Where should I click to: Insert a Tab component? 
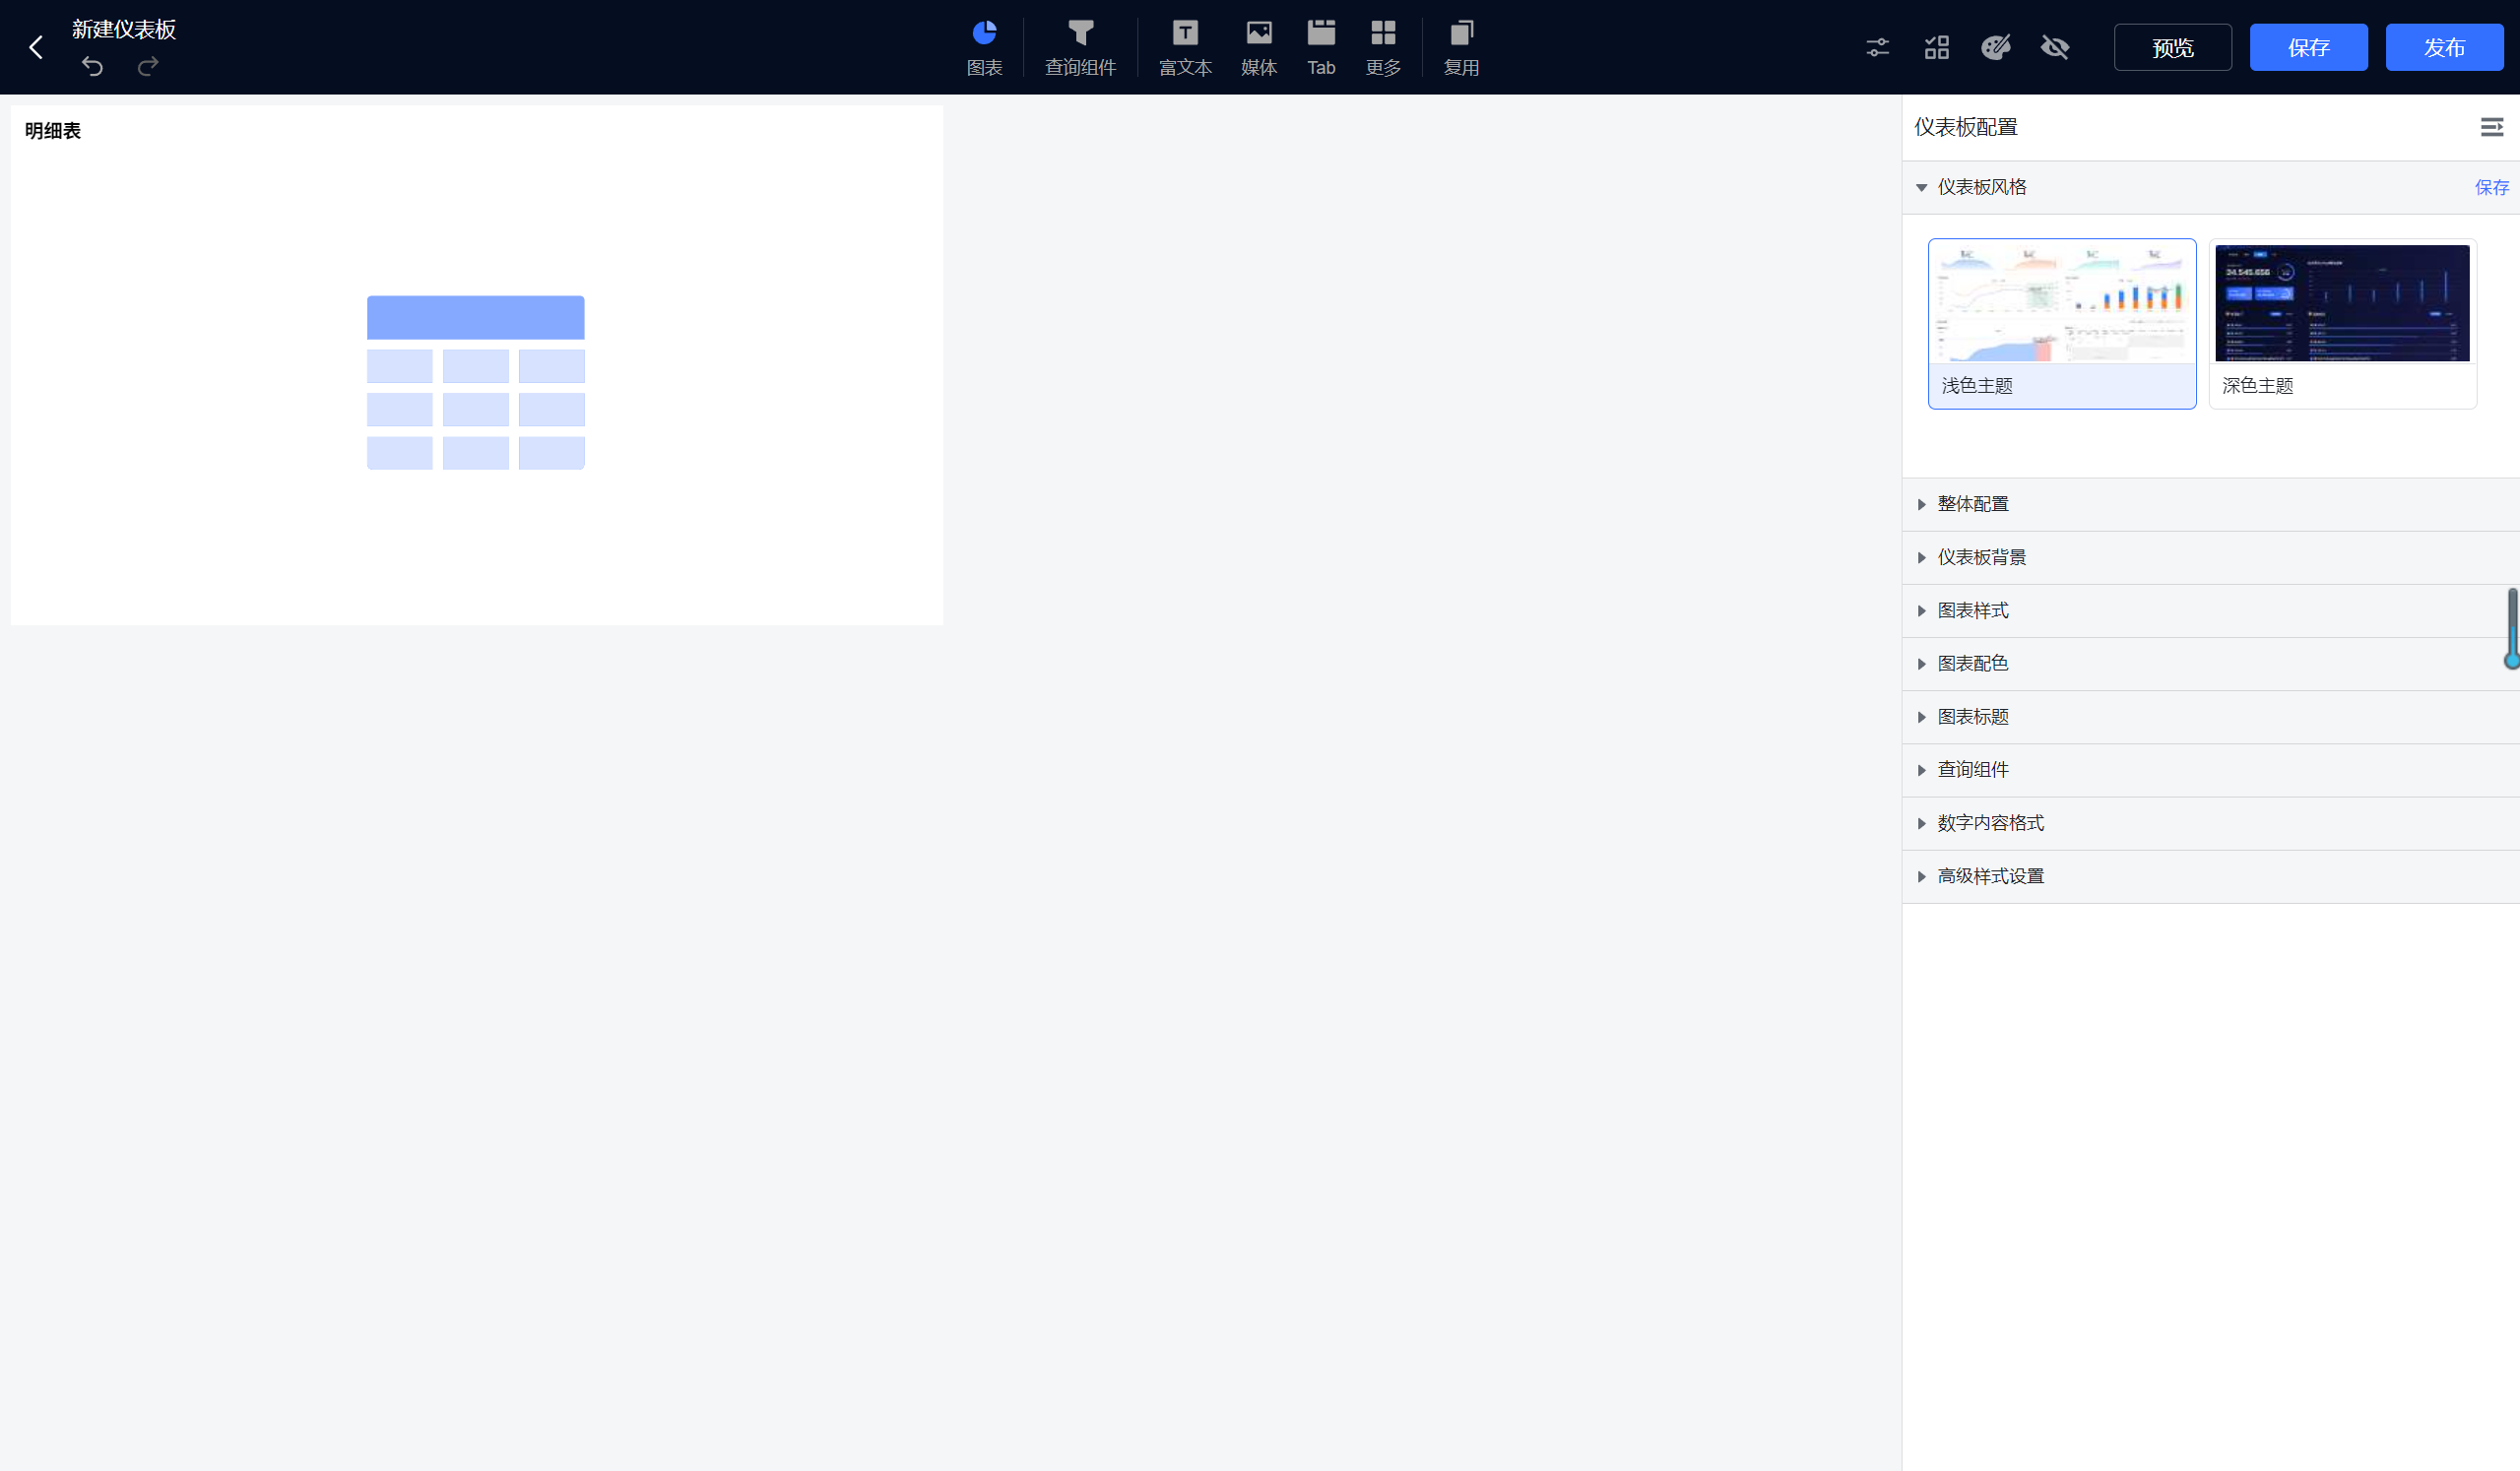(x=1321, y=46)
